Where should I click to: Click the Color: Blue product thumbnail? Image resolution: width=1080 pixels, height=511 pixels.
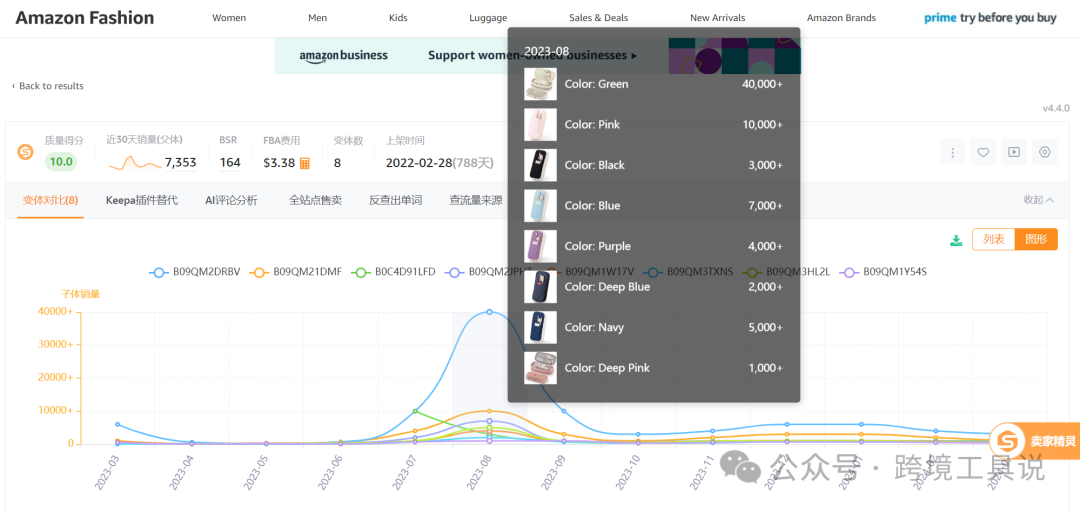click(x=540, y=206)
